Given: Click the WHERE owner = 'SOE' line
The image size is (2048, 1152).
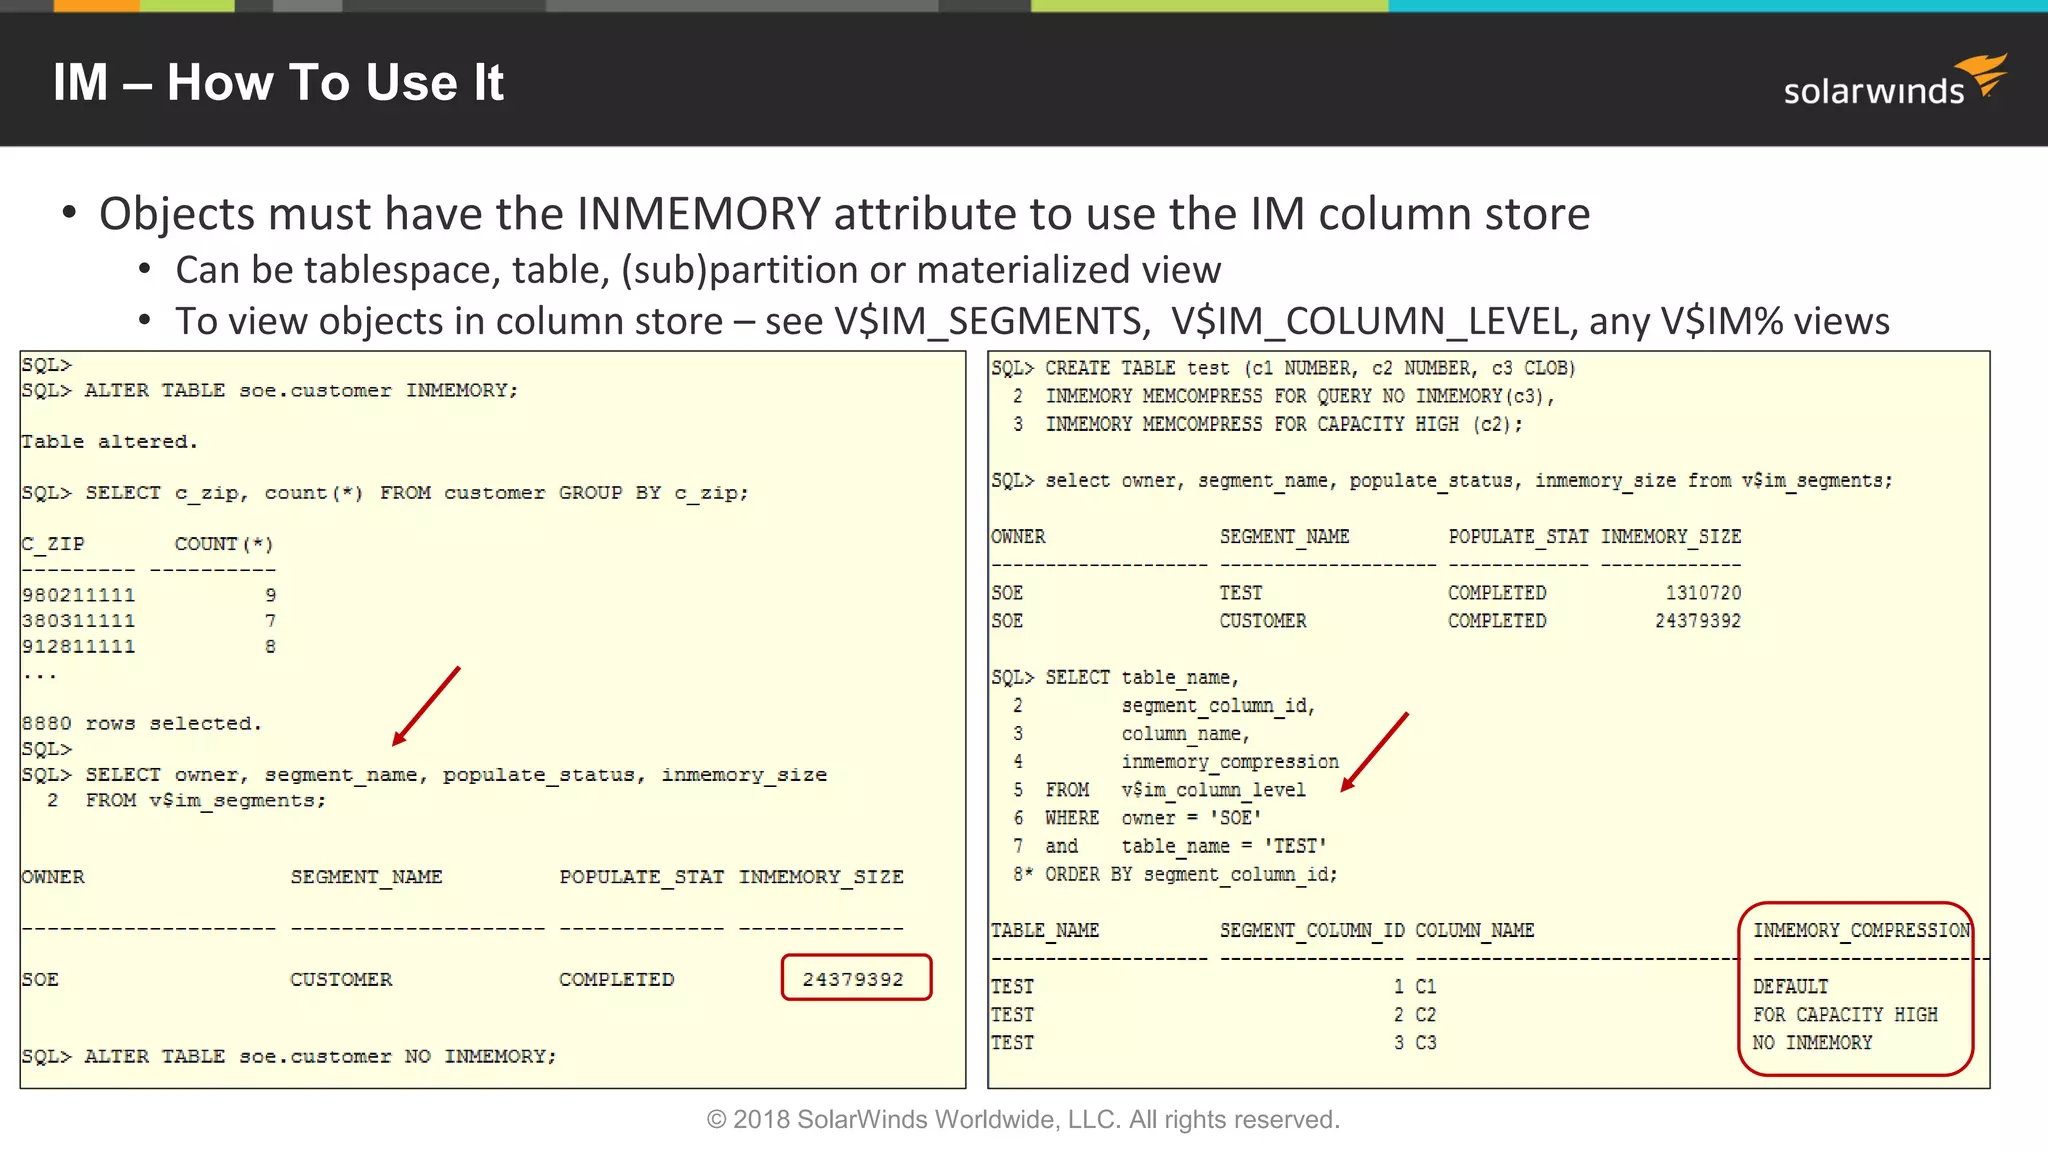Looking at the screenshot, I should pyautogui.click(x=1153, y=817).
